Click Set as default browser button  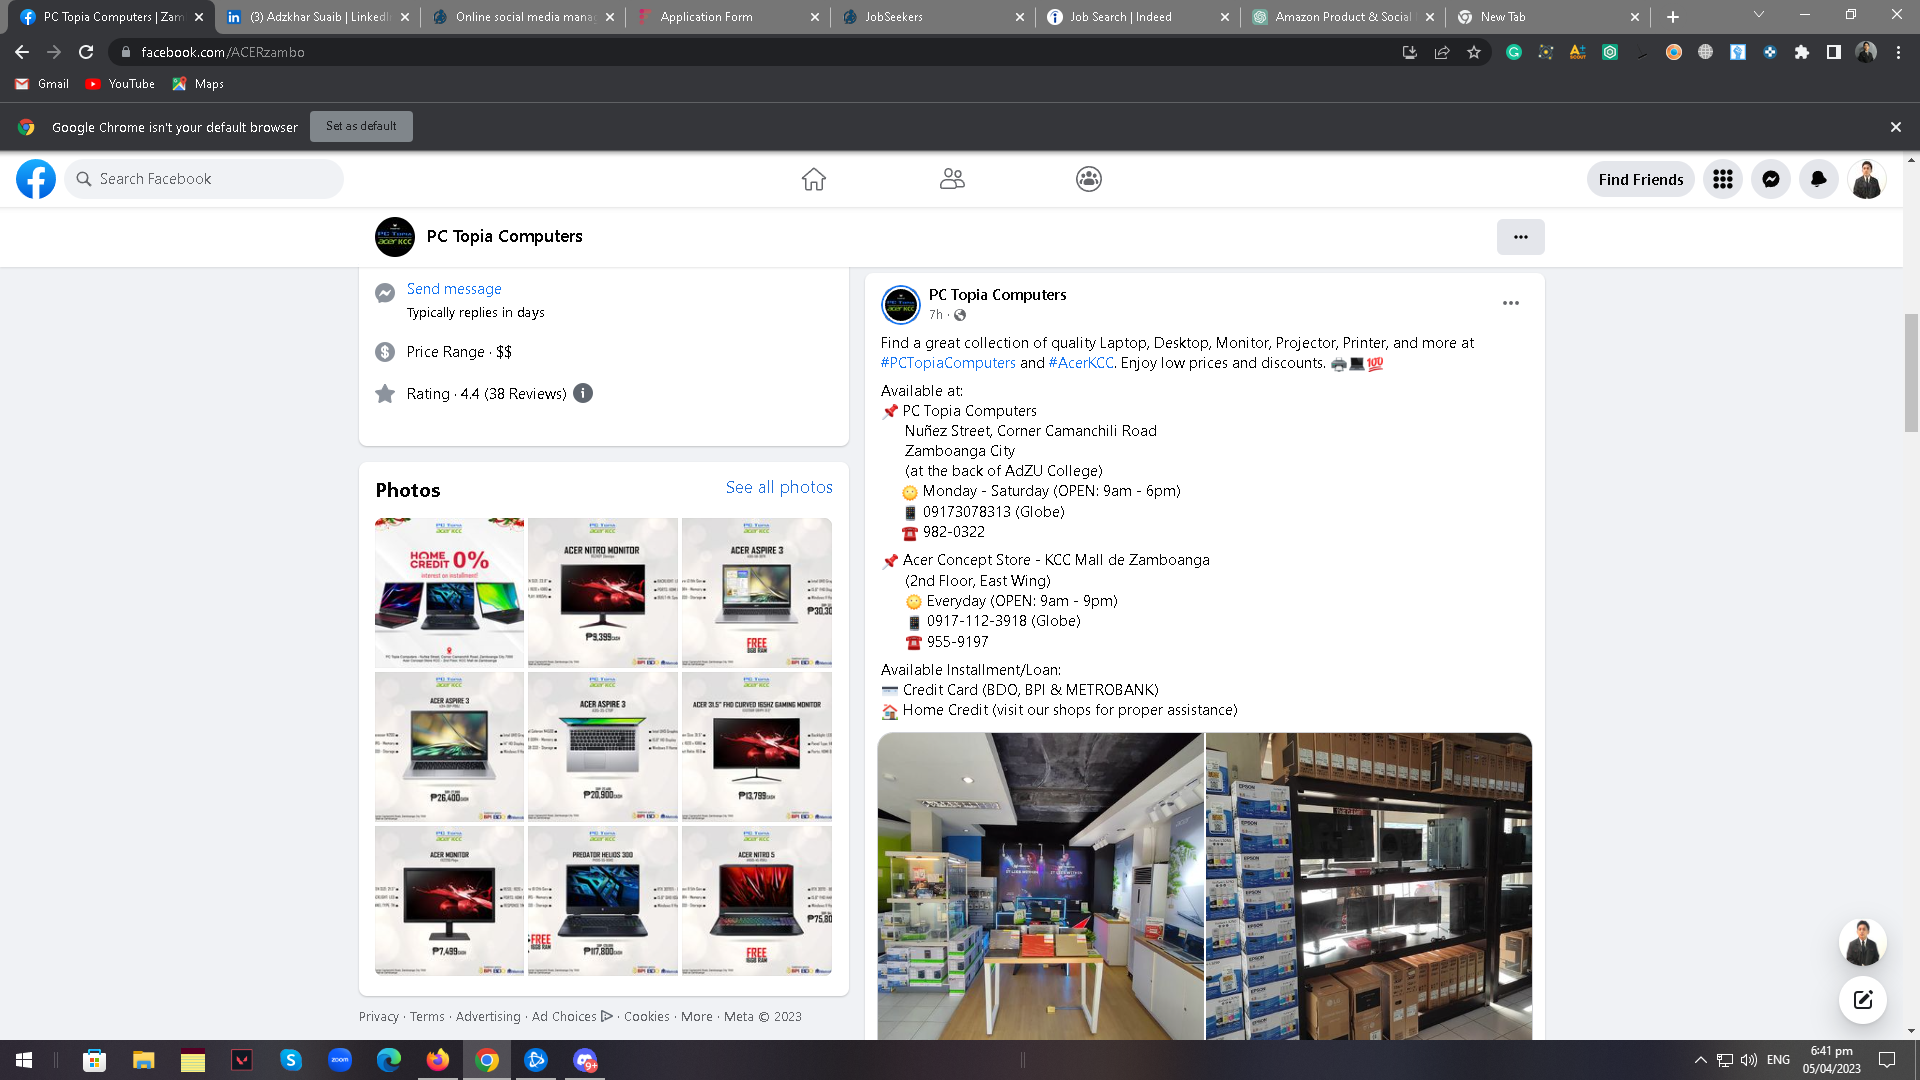click(361, 126)
